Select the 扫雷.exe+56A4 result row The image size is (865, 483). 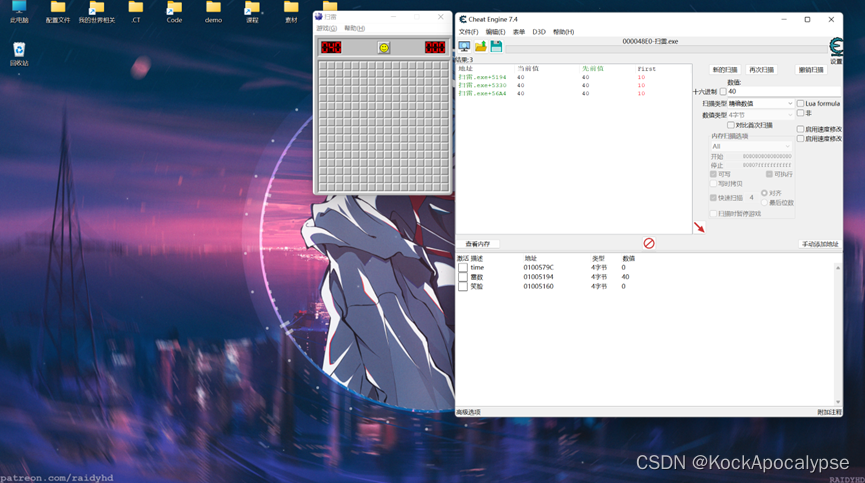pos(574,94)
